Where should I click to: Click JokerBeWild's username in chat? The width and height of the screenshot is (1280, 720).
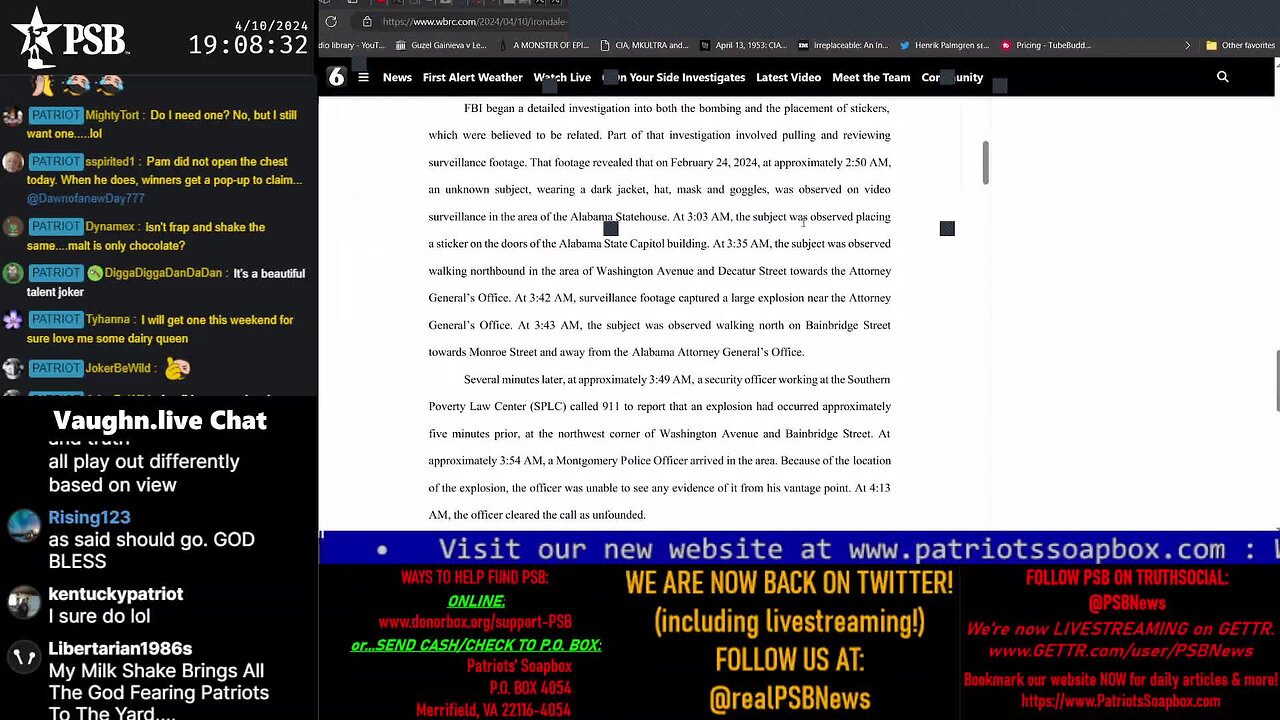click(x=118, y=368)
